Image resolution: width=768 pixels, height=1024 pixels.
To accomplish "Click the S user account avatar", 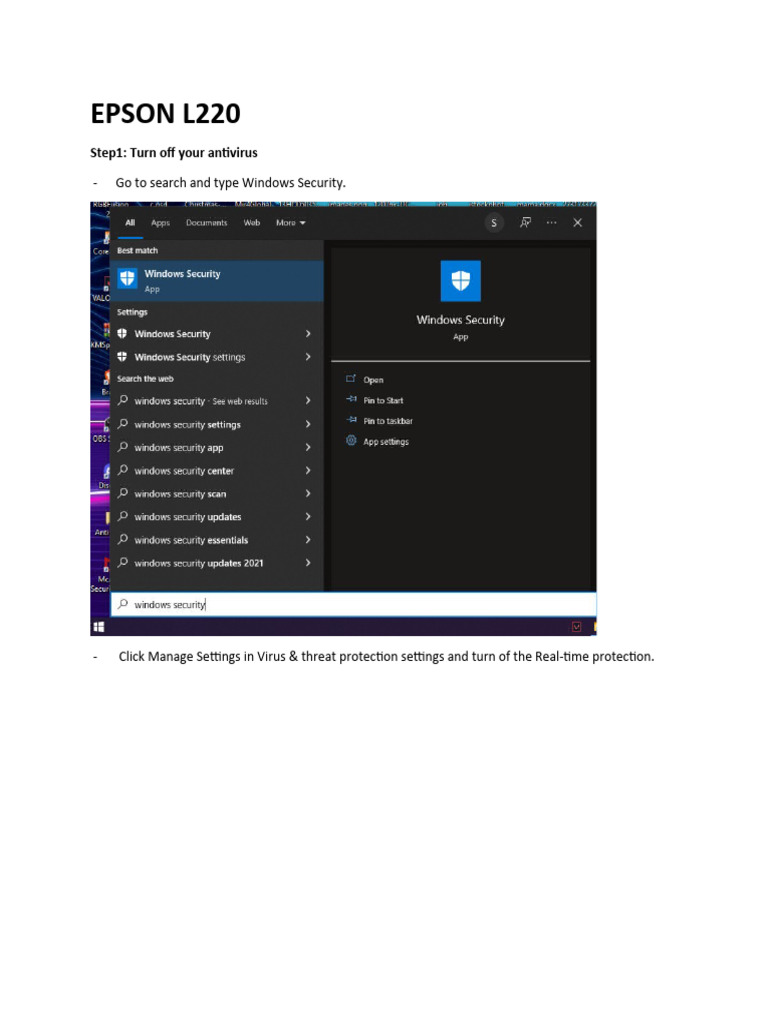I will (494, 223).
